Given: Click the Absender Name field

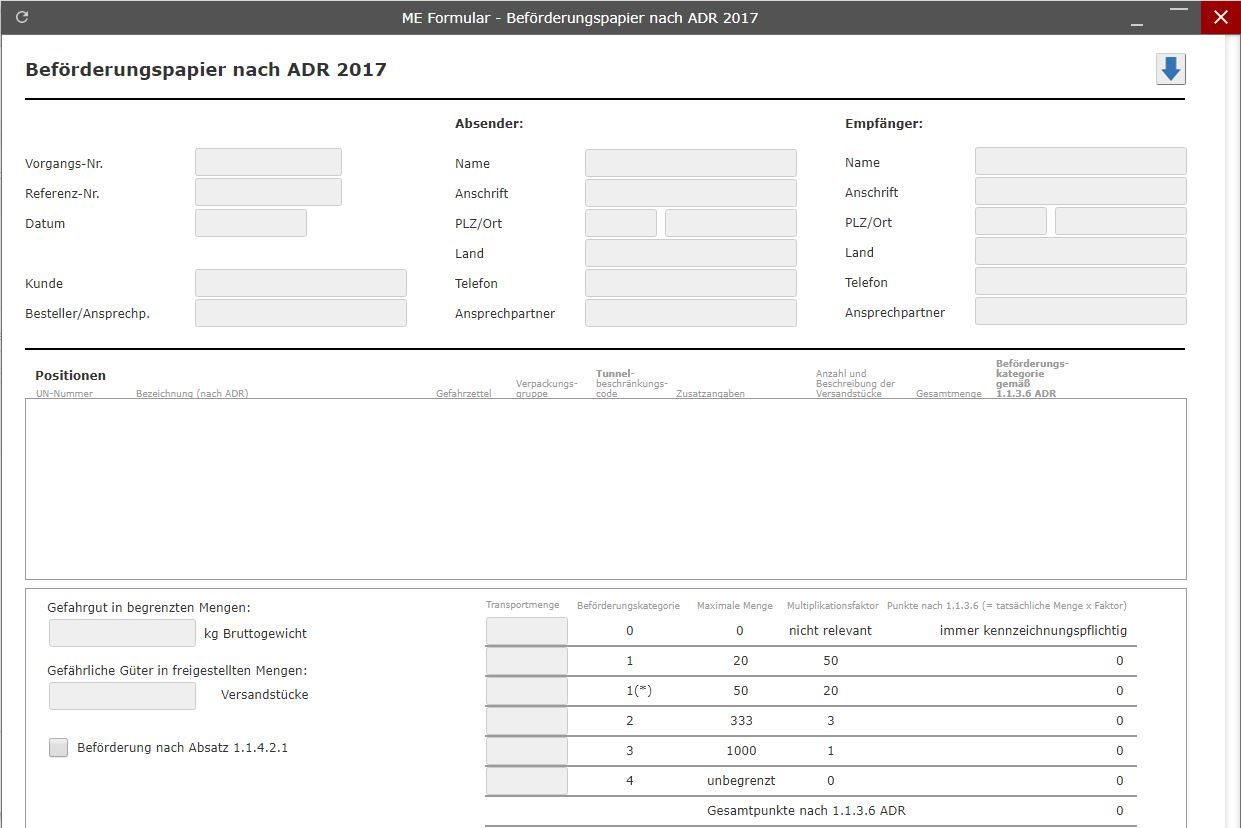Looking at the screenshot, I should click(x=690, y=163).
